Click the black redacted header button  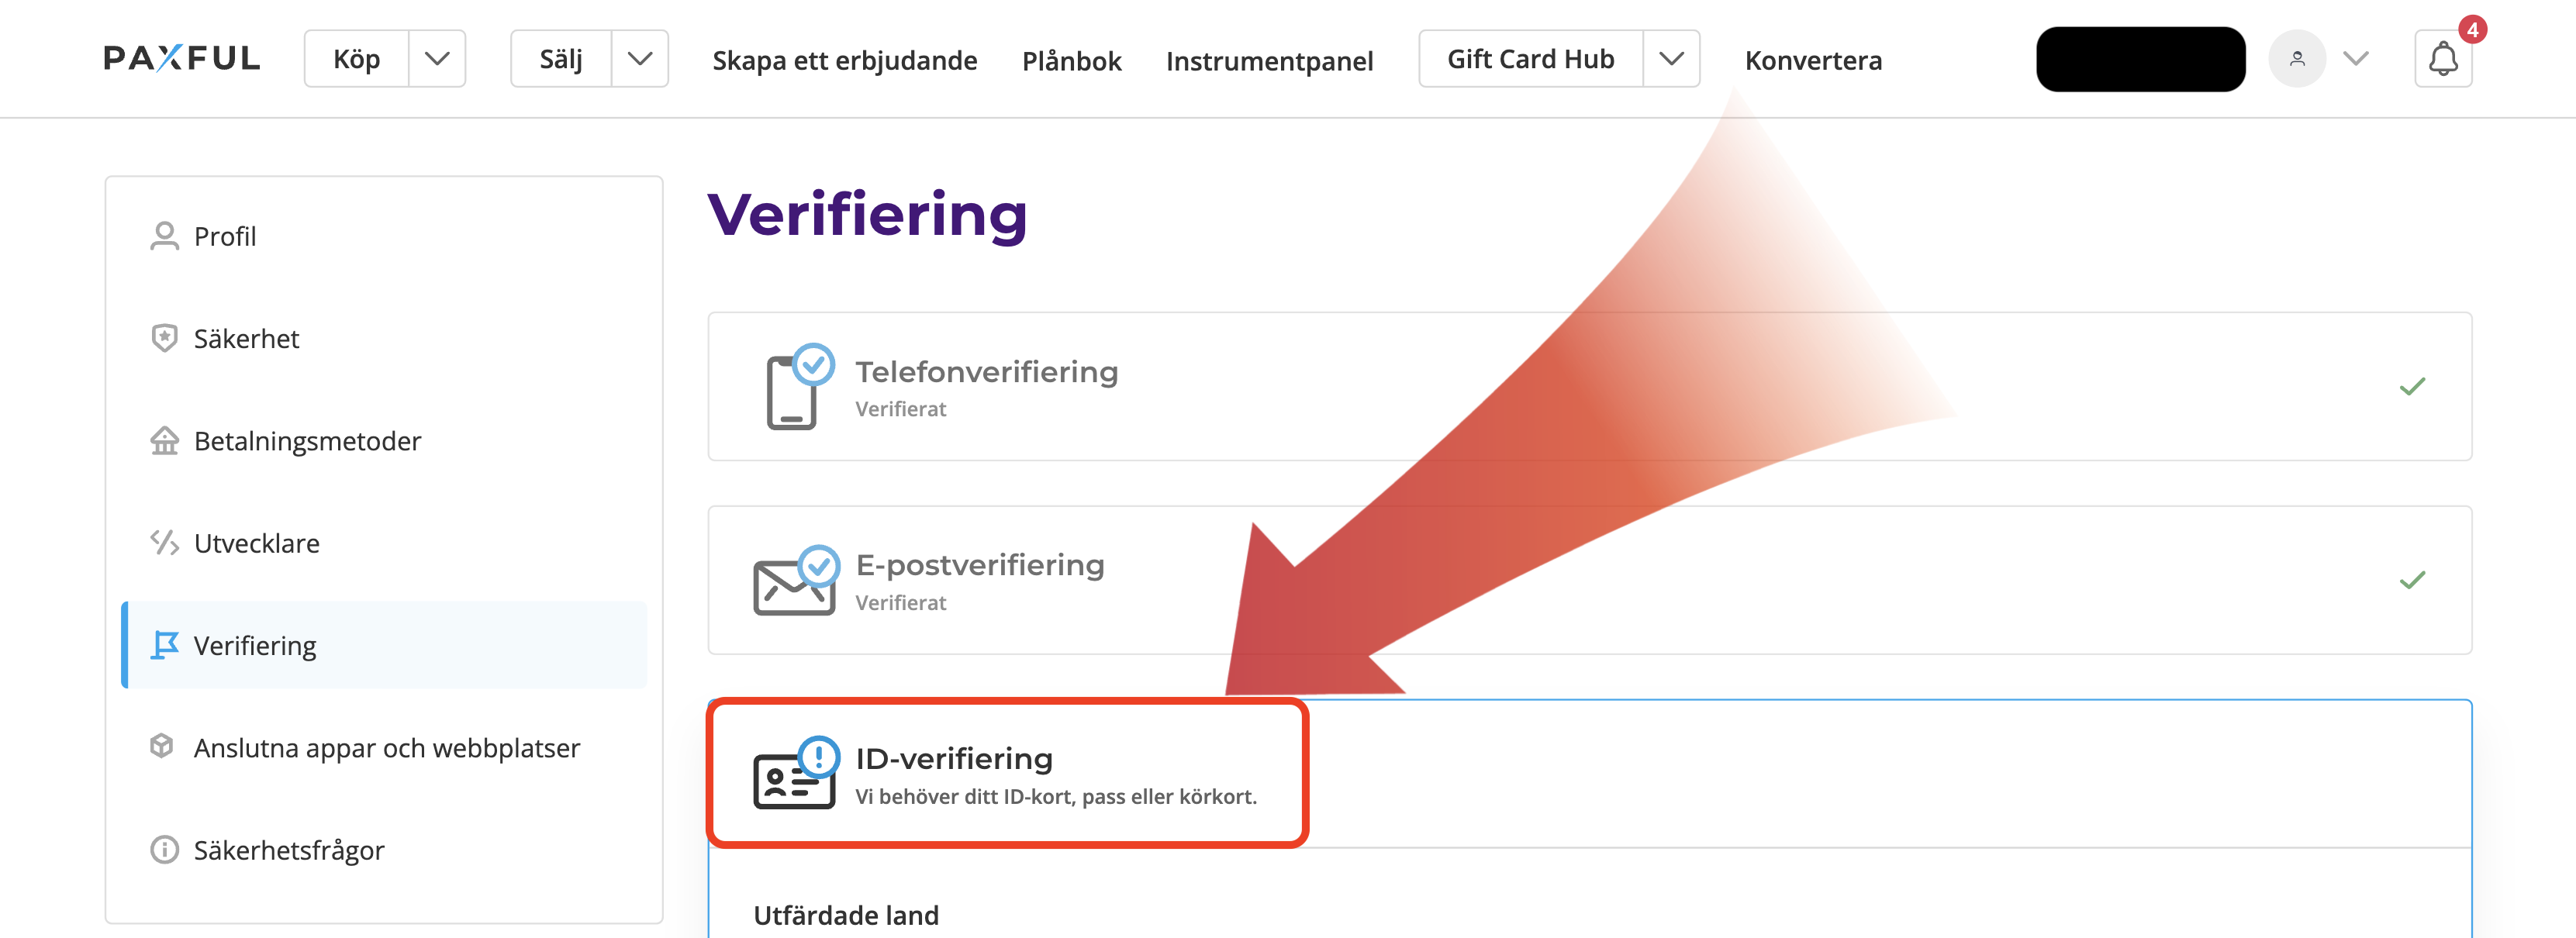[x=2140, y=59]
